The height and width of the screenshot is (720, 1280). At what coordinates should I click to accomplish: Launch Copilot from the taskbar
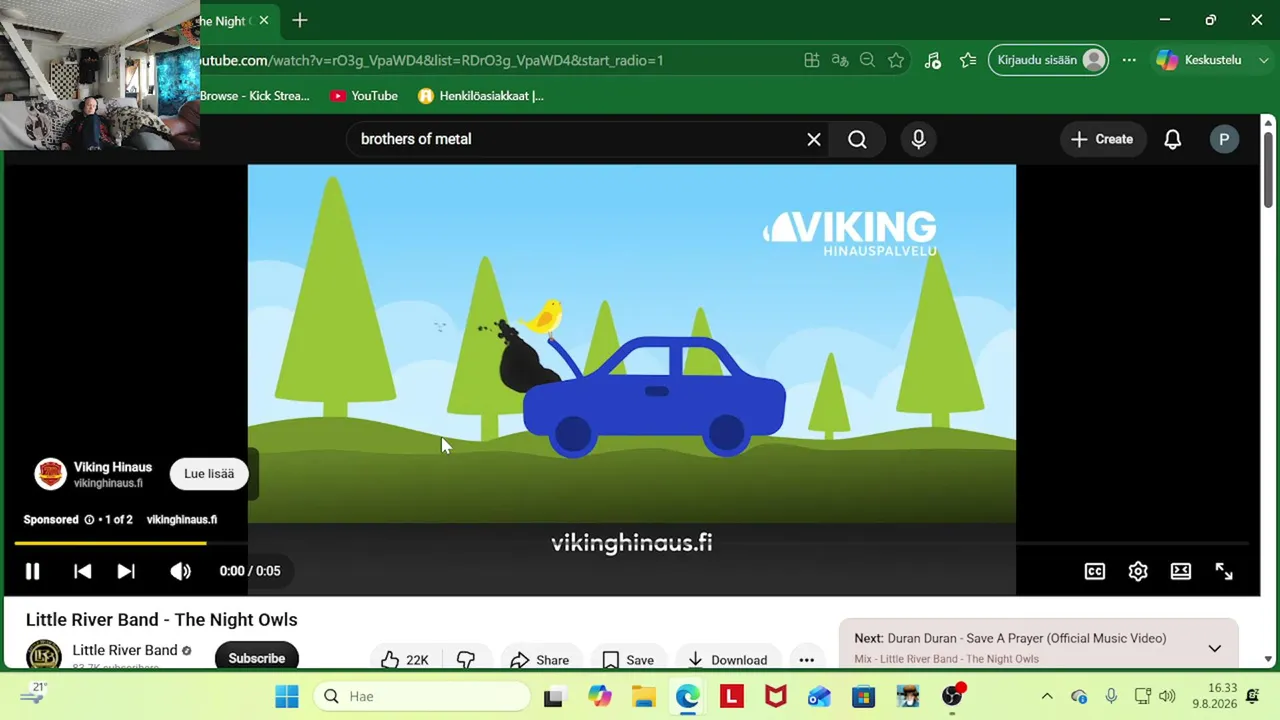[600, 696]
